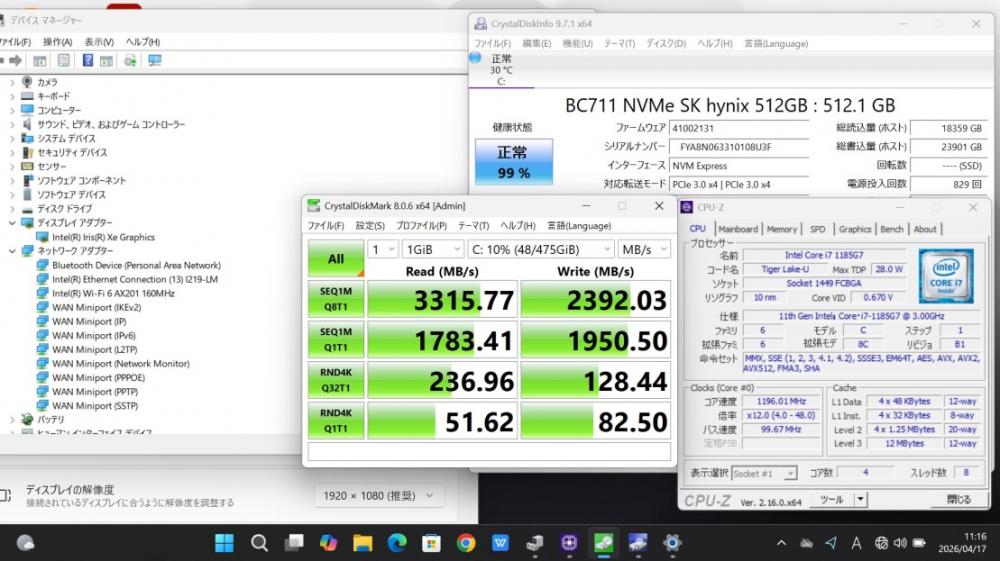Open the 1GiB test size dropdown
The image size is (1000, 561).
point(433,249)
